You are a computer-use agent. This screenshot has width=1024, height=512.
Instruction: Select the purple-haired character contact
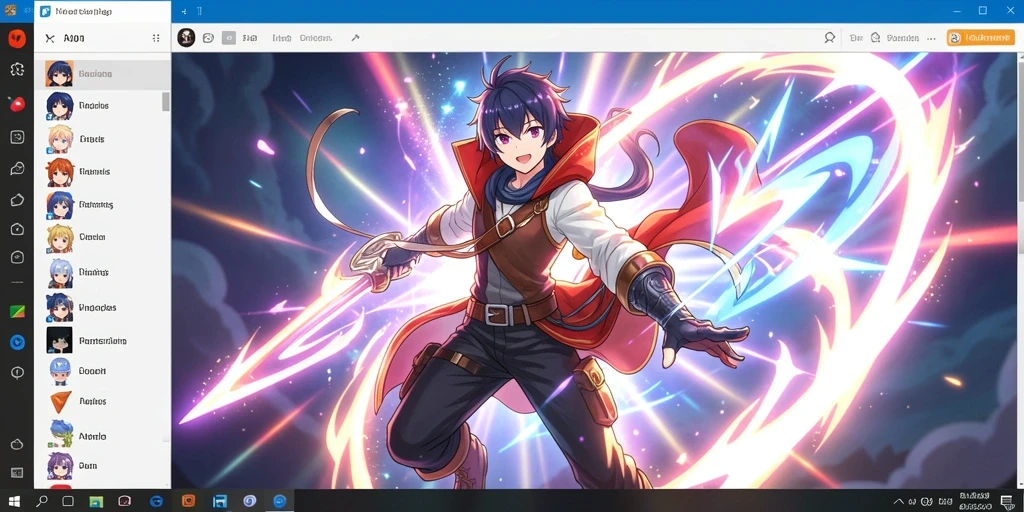pos(103,466)
